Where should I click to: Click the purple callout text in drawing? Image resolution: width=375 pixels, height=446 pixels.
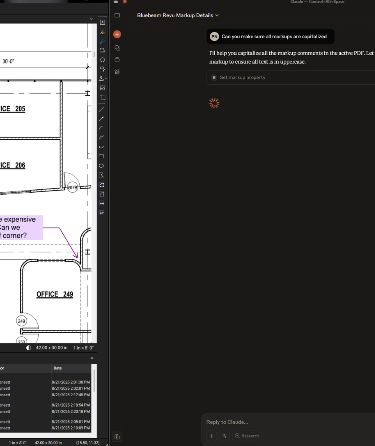pos(21,227)
